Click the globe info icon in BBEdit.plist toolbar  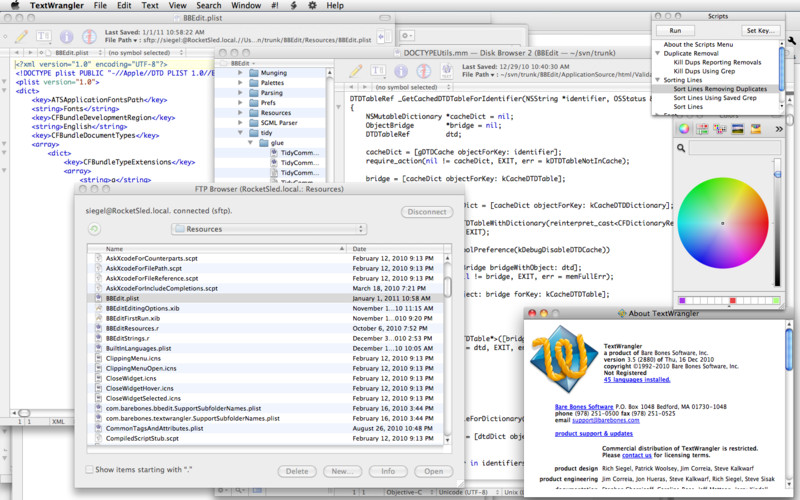click(89, 36)
